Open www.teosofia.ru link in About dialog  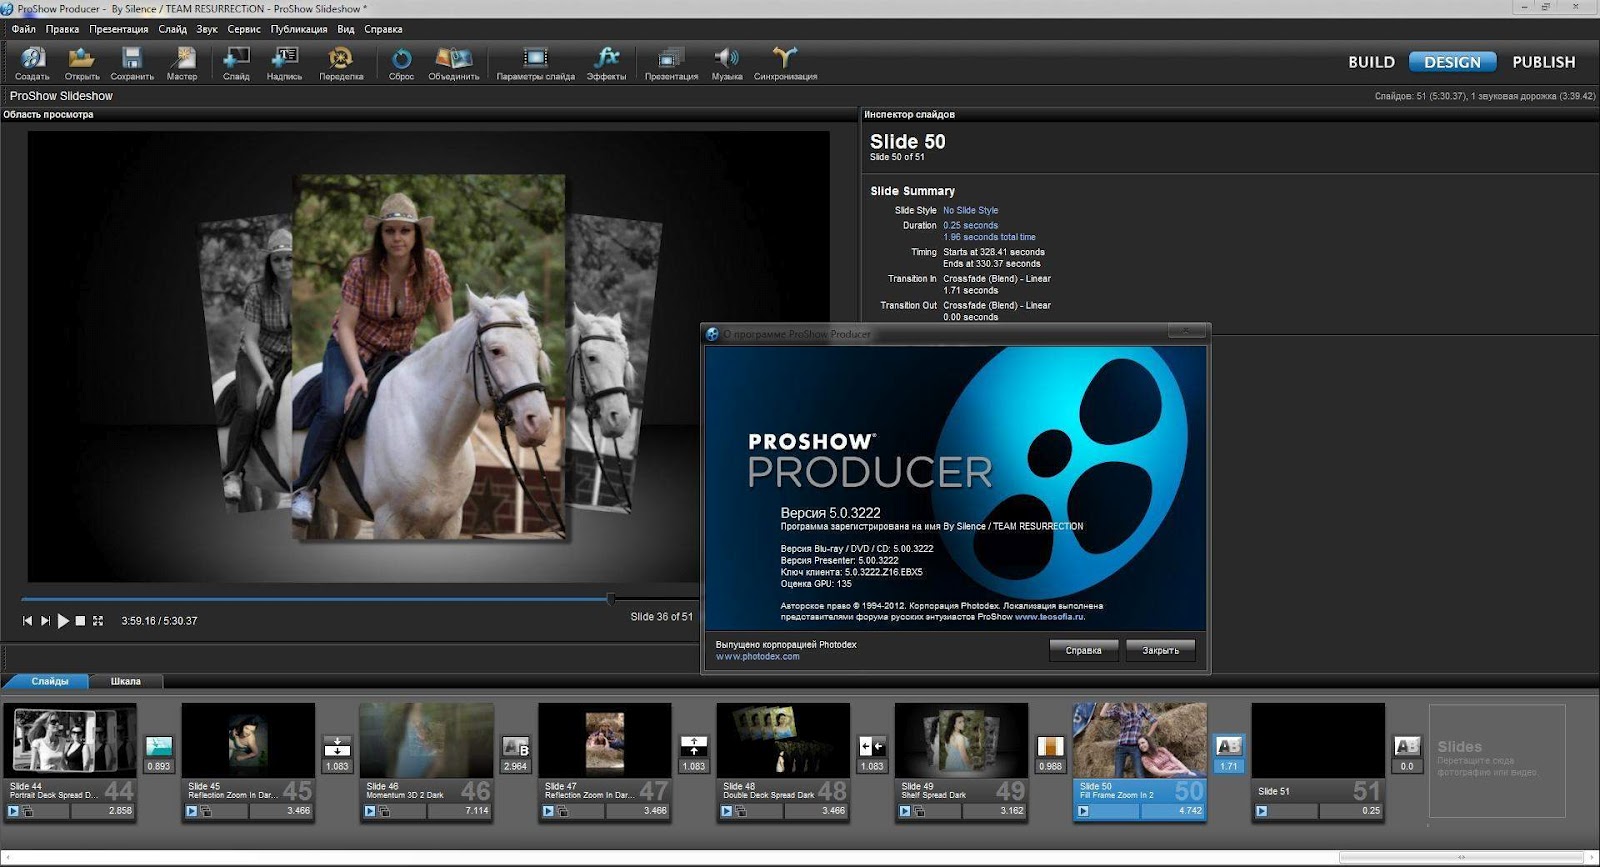[x=1049, y=617]
